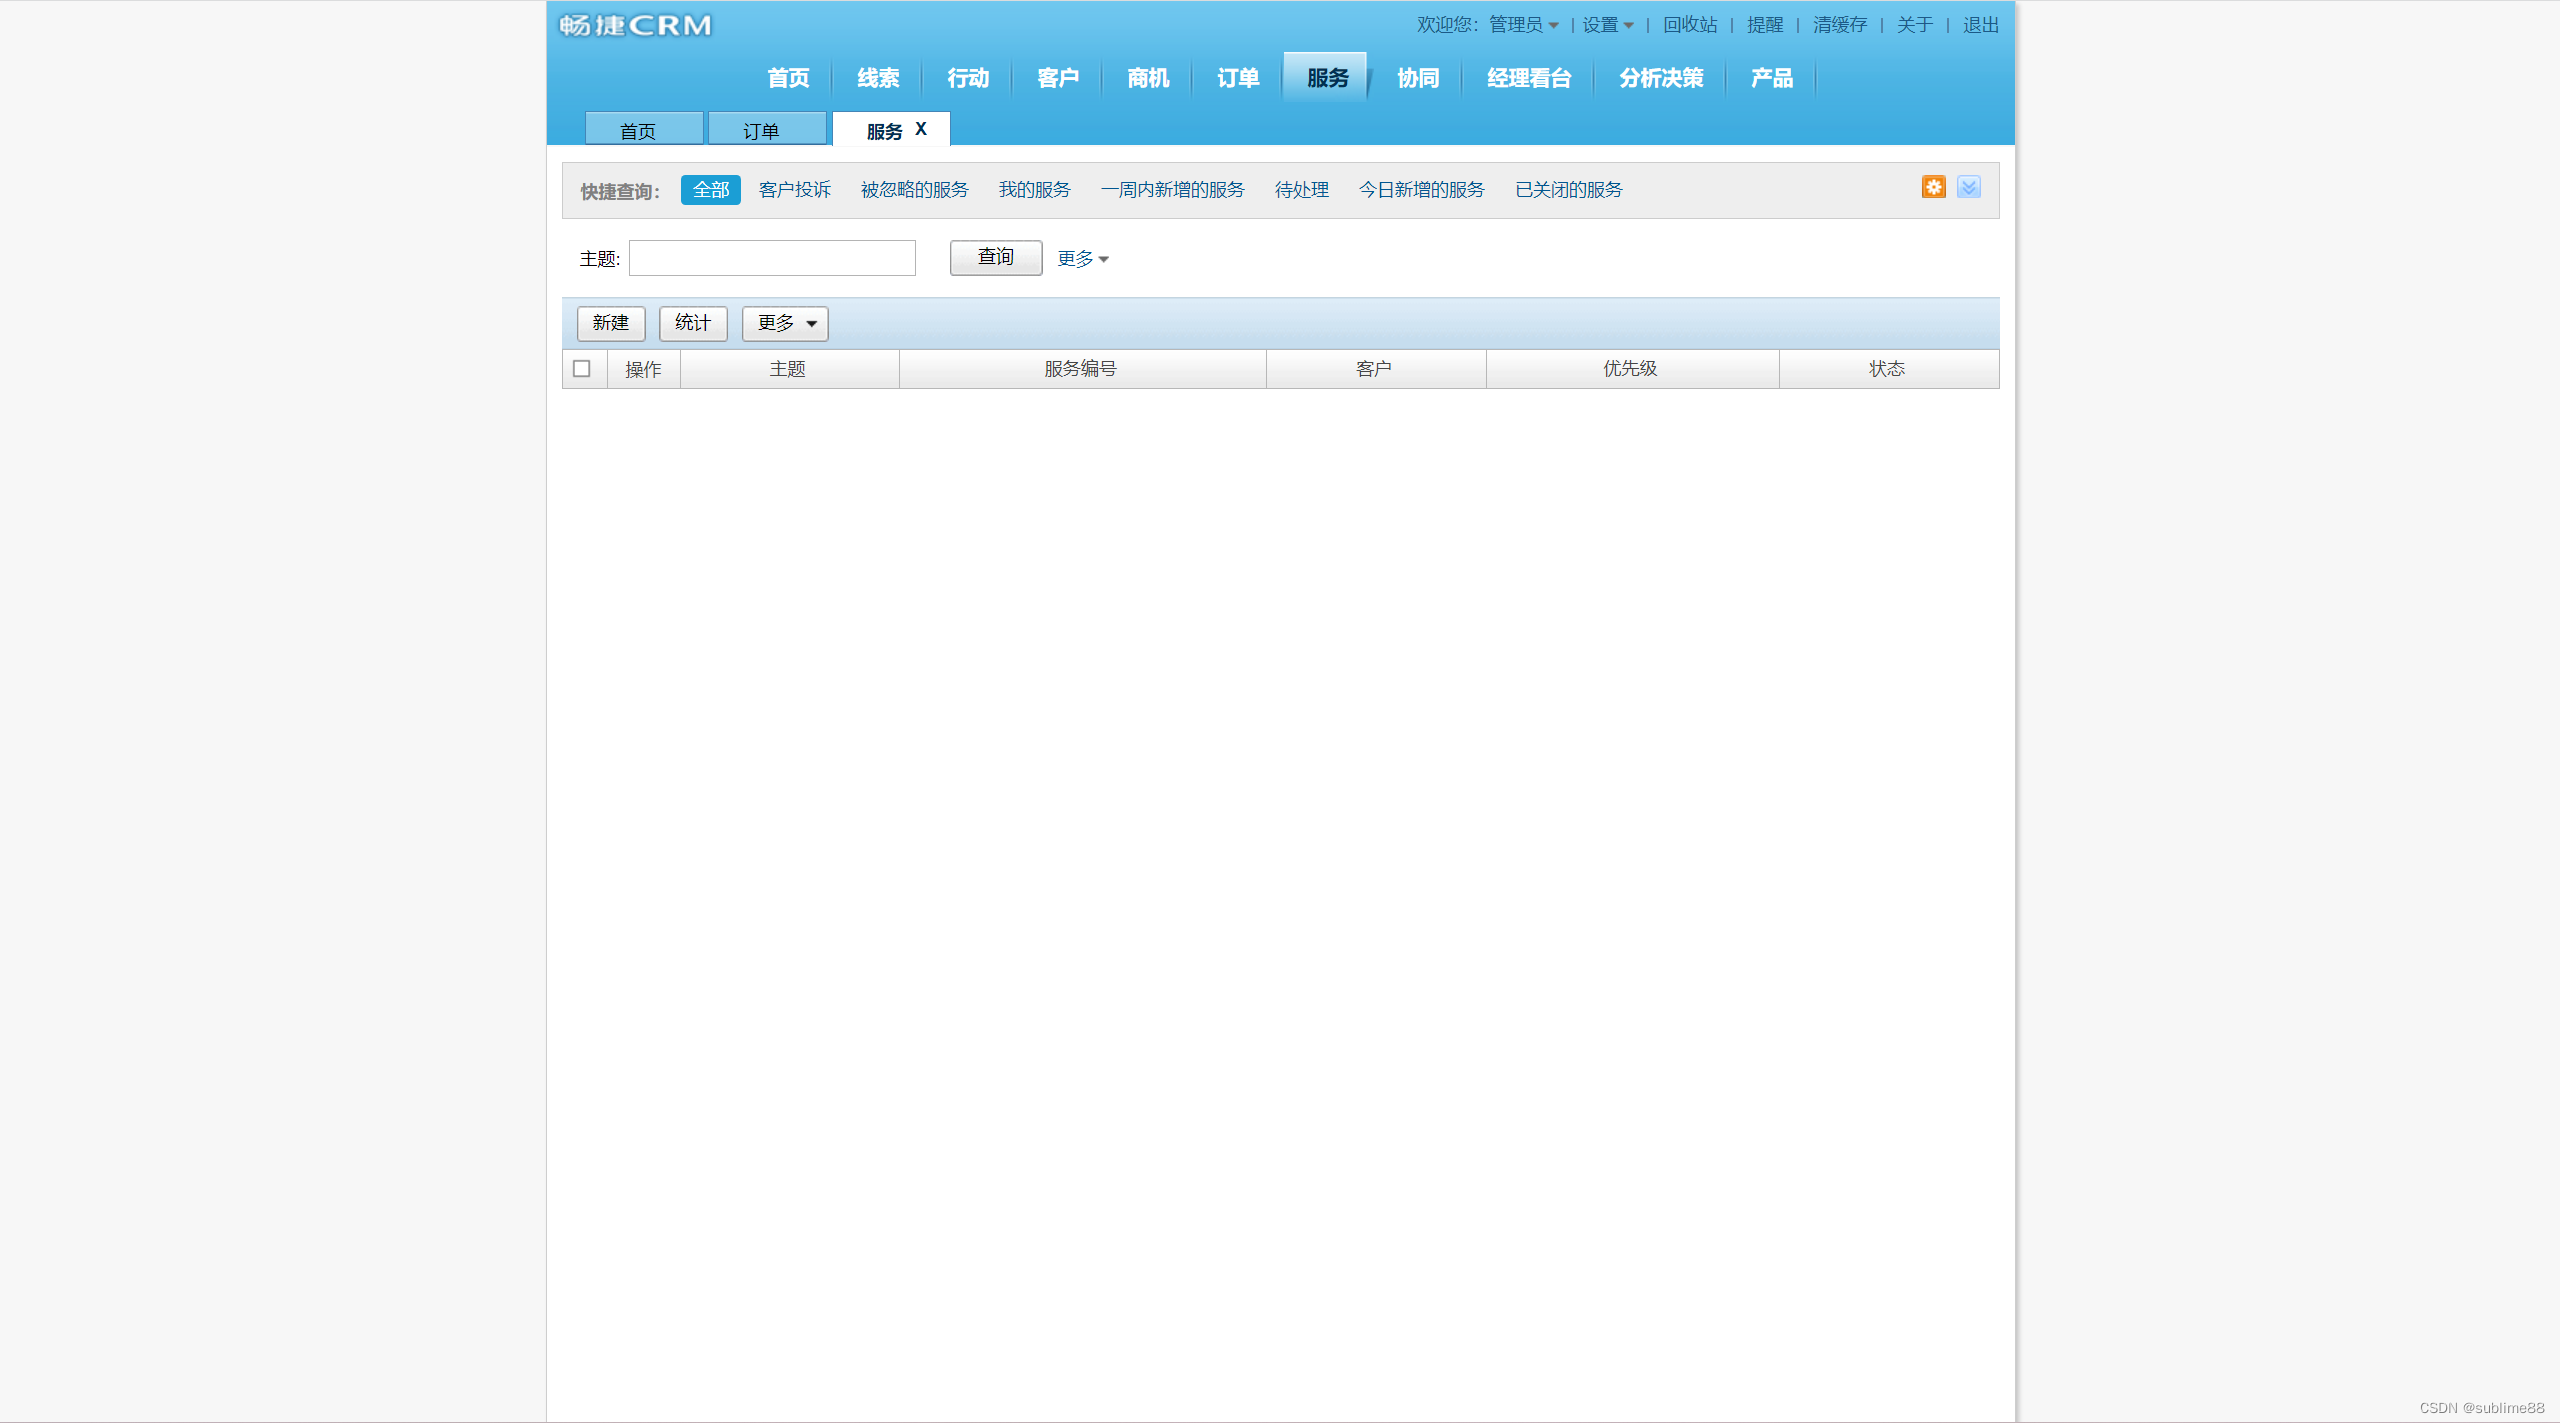Filter by 待处理 quick query
The width and height of the screenshot is (2560, 1423).
pos(1302,190)
